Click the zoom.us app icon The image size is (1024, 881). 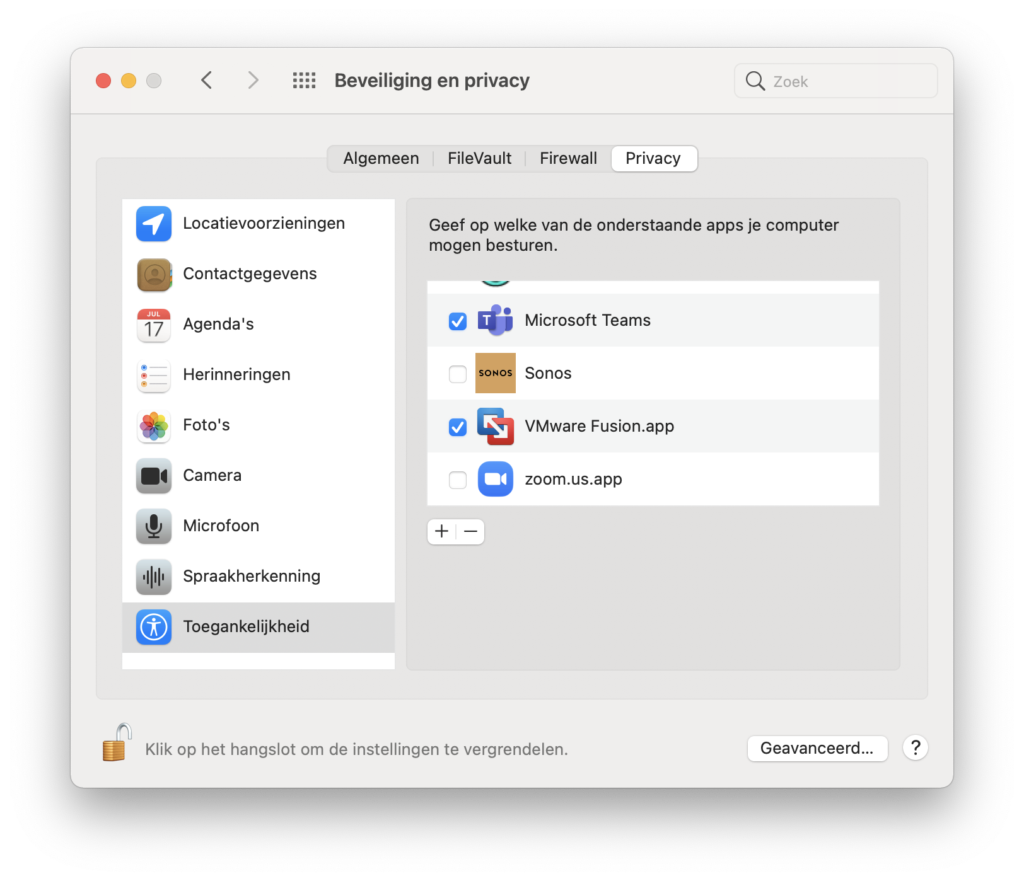pos(495,479)
